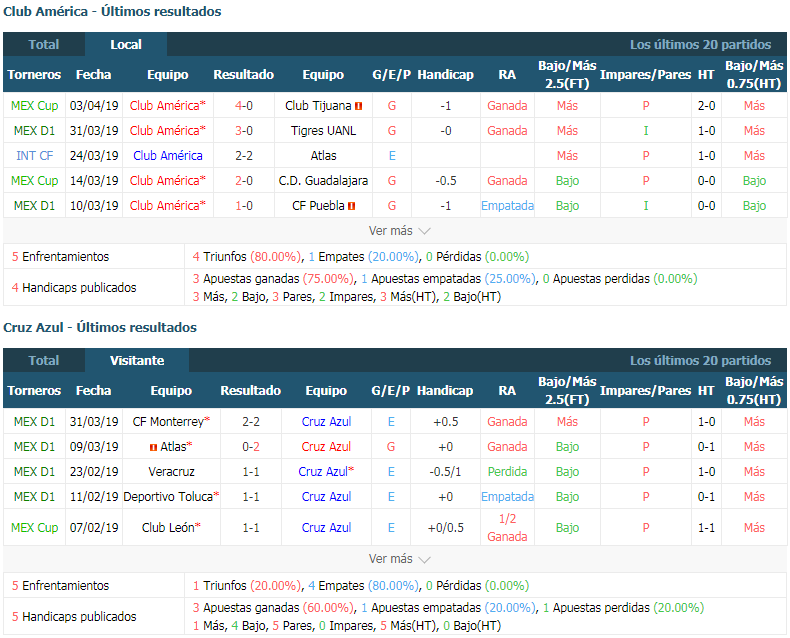
Task: Open Atlas team in 24/03/19 row
Action: [323, 156]
